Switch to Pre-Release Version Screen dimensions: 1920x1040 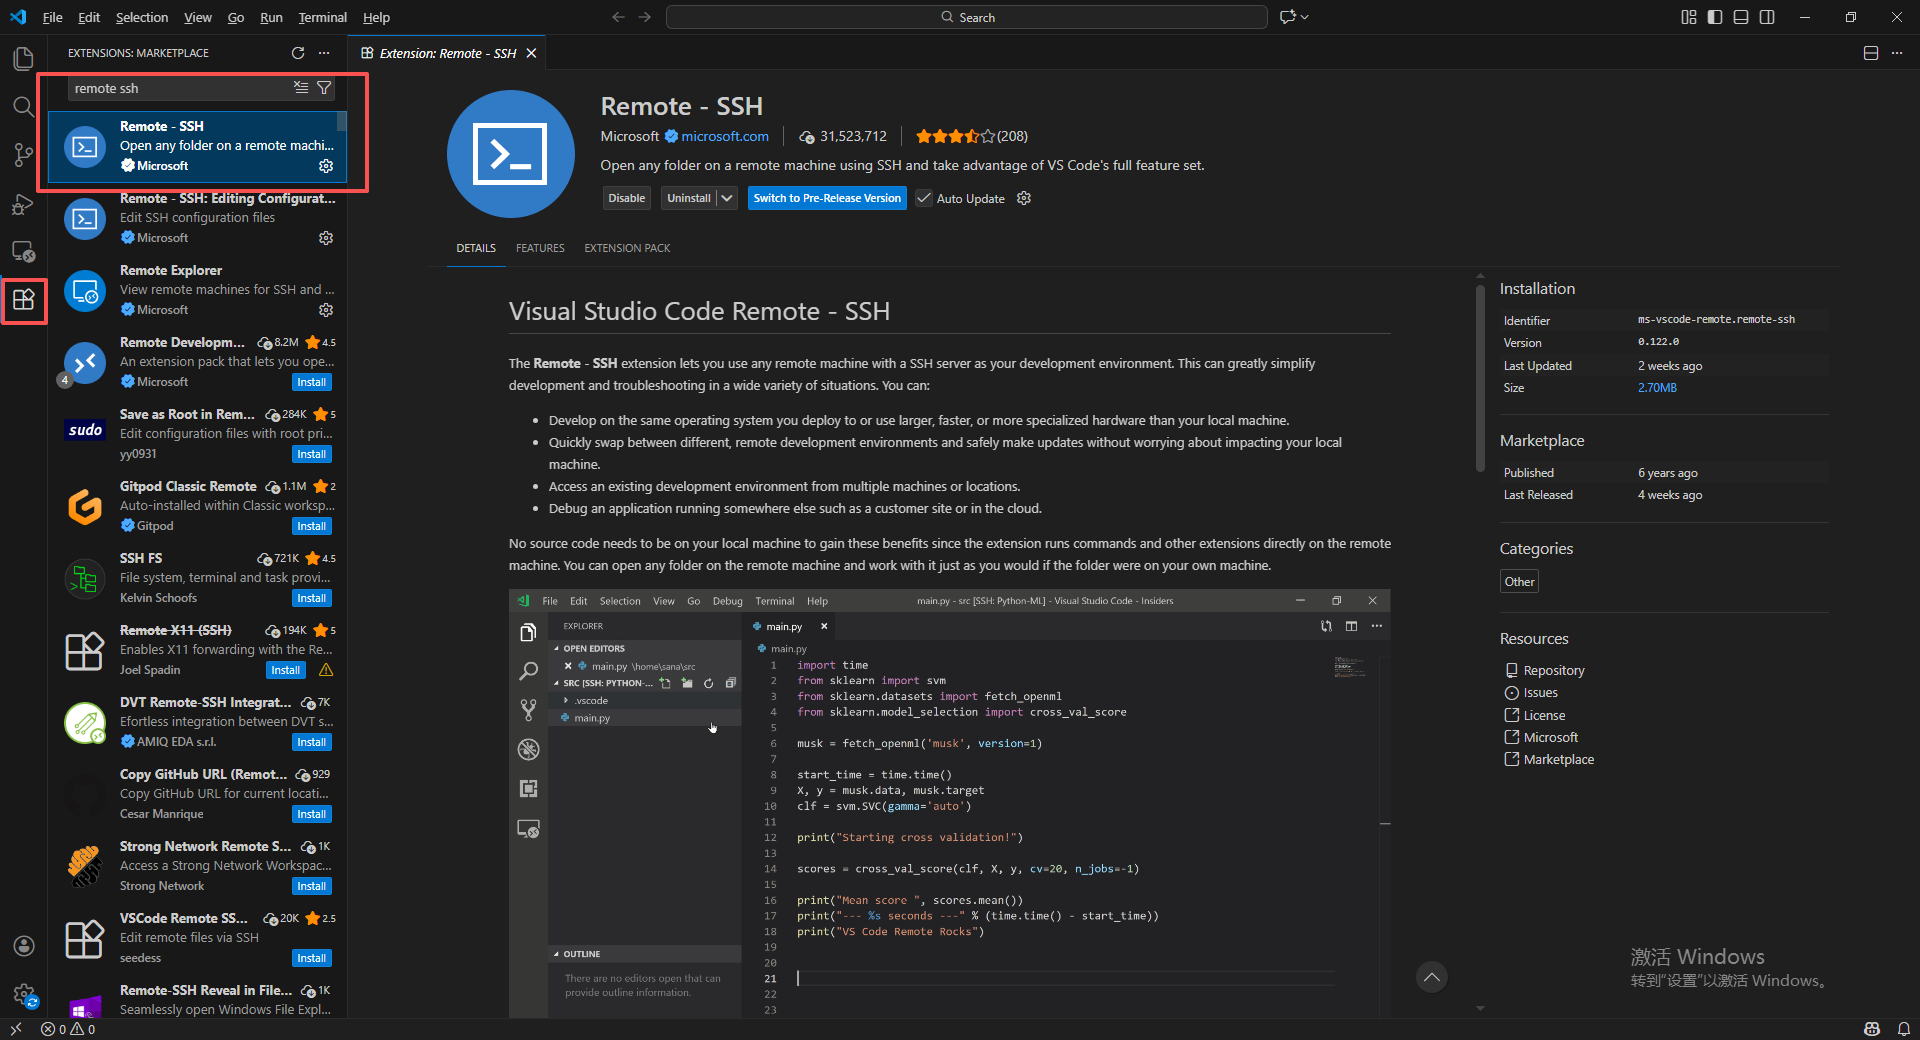(827, 198)
